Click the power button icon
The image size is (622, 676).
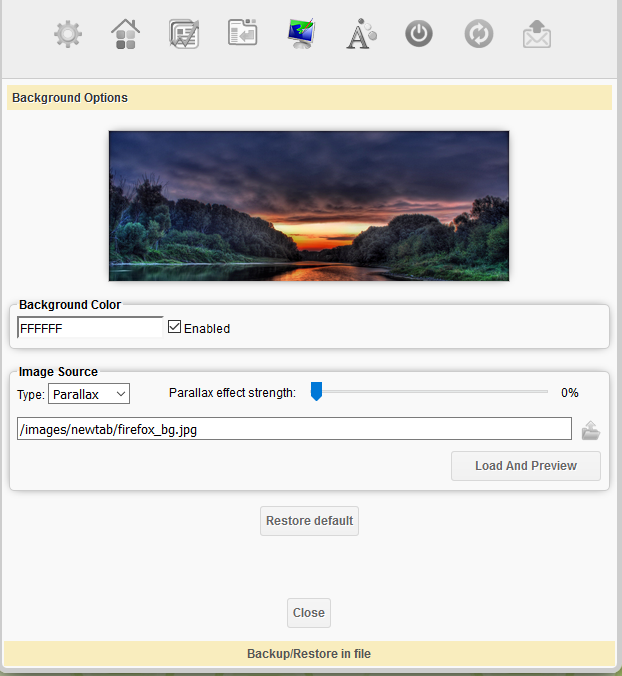[419, 35]
